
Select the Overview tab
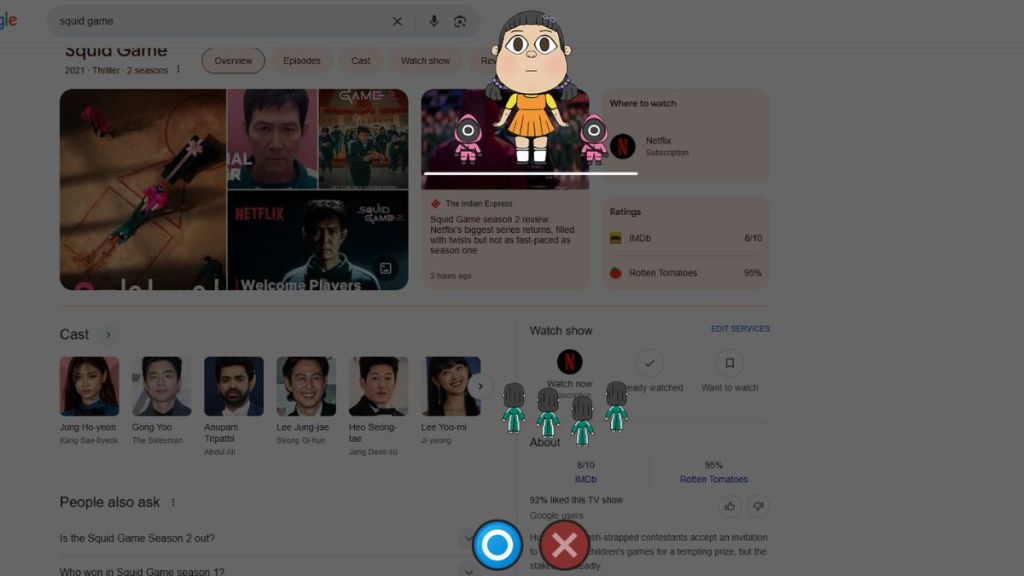coord(233,61)
